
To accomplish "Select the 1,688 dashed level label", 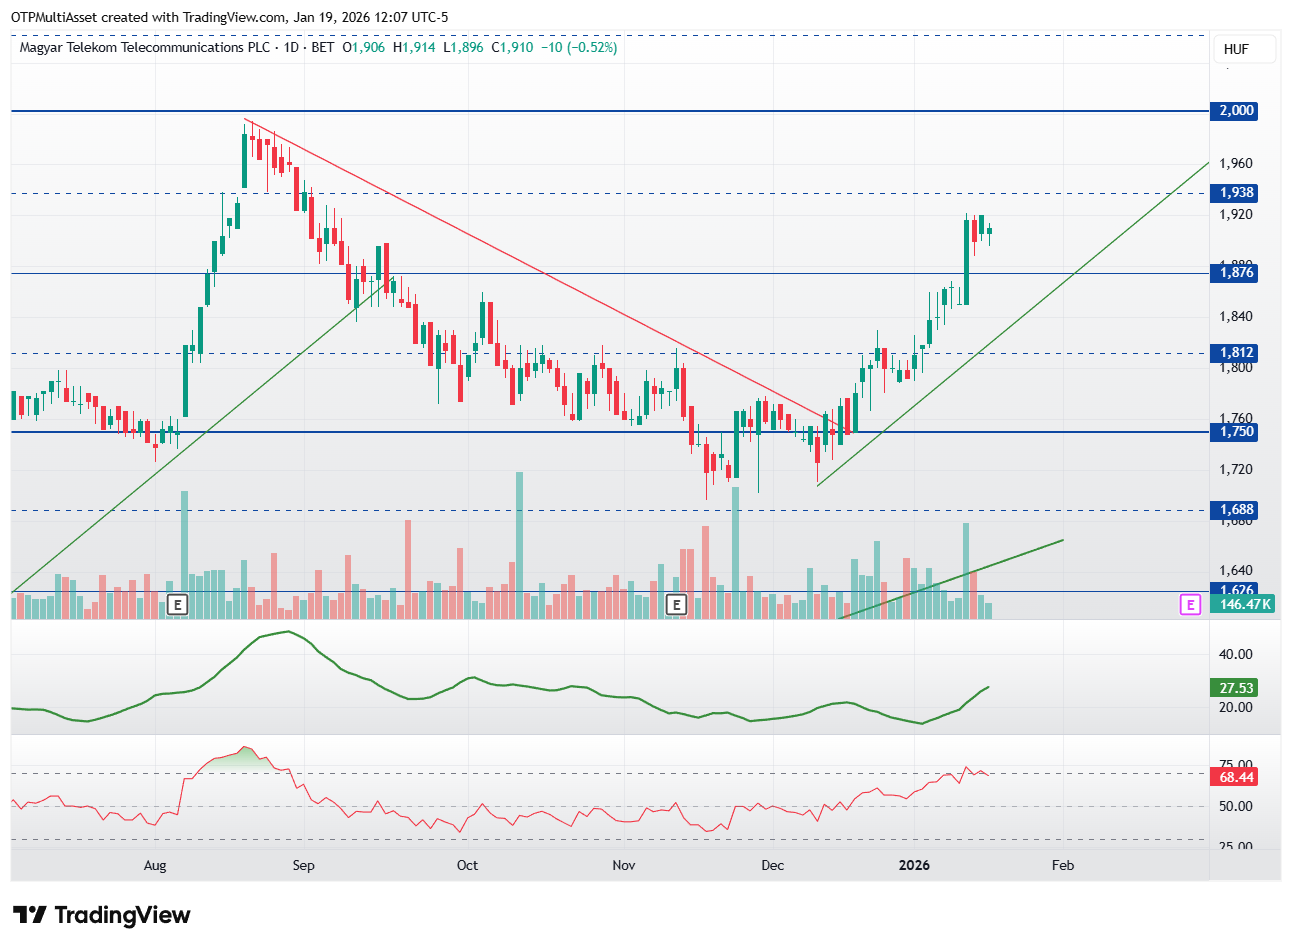I will point(1235,510).
